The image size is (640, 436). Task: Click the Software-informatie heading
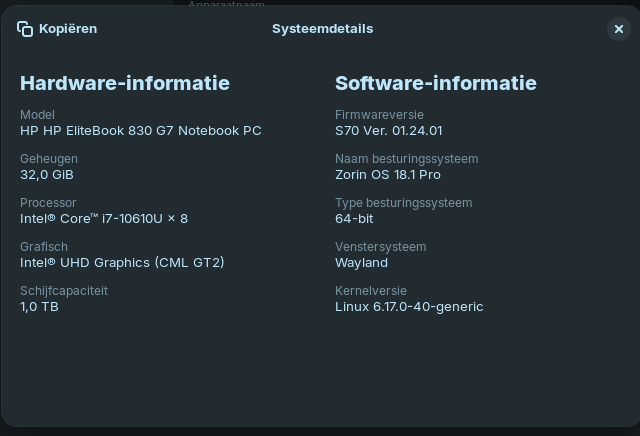pos(436,83)
